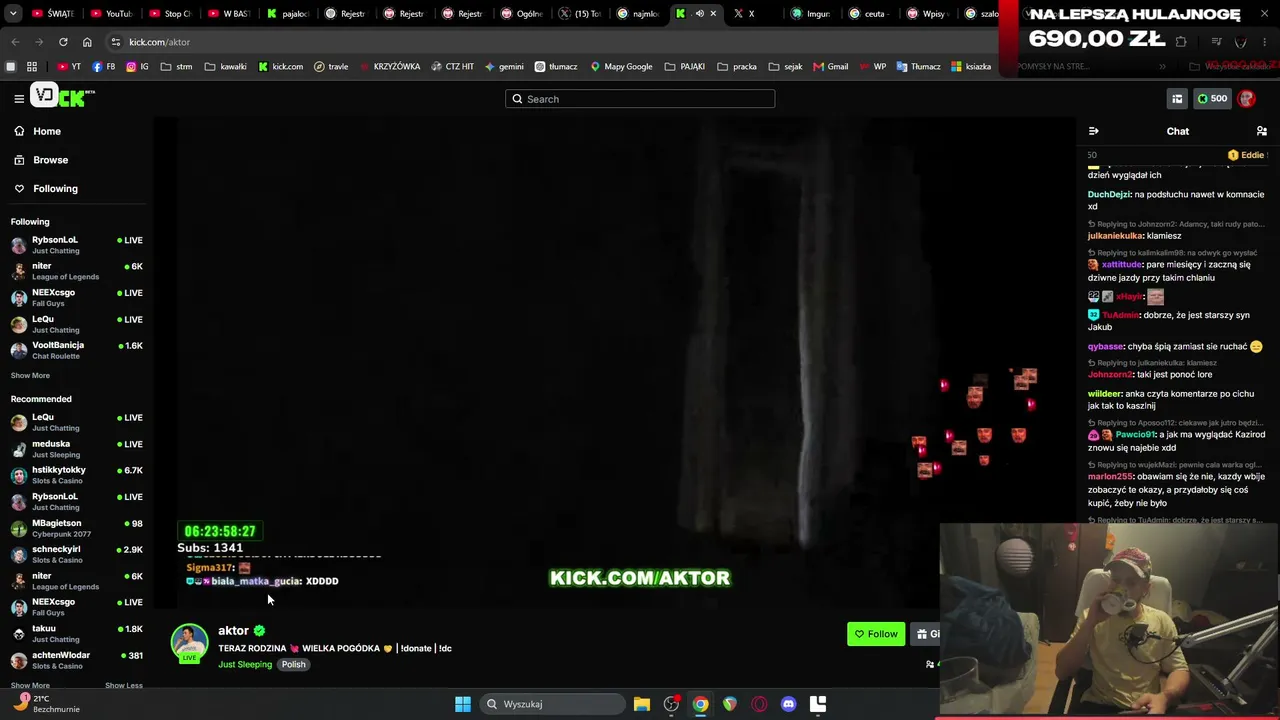Switch to the Imgur tab
The height and width of the screenshot is (720, 1280).
pyautogui.click(x=812, y=14)
